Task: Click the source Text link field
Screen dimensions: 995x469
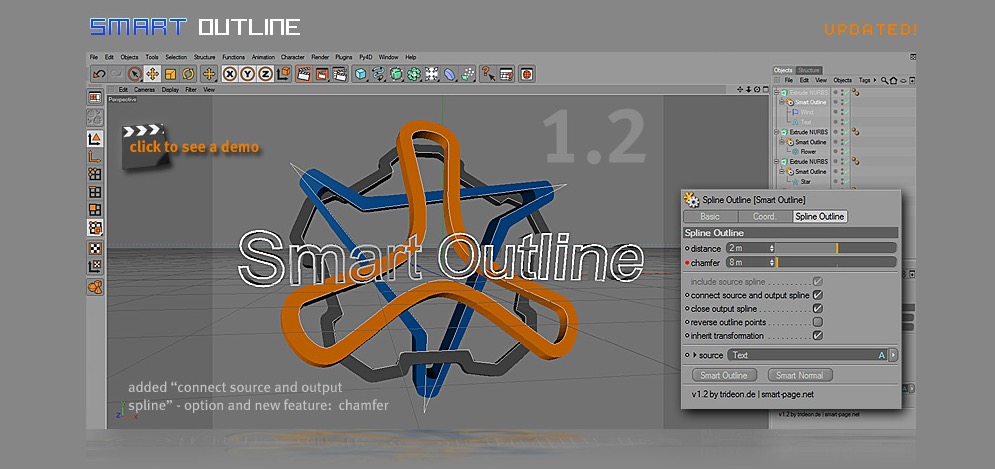Action: click(x=807, y=355)
